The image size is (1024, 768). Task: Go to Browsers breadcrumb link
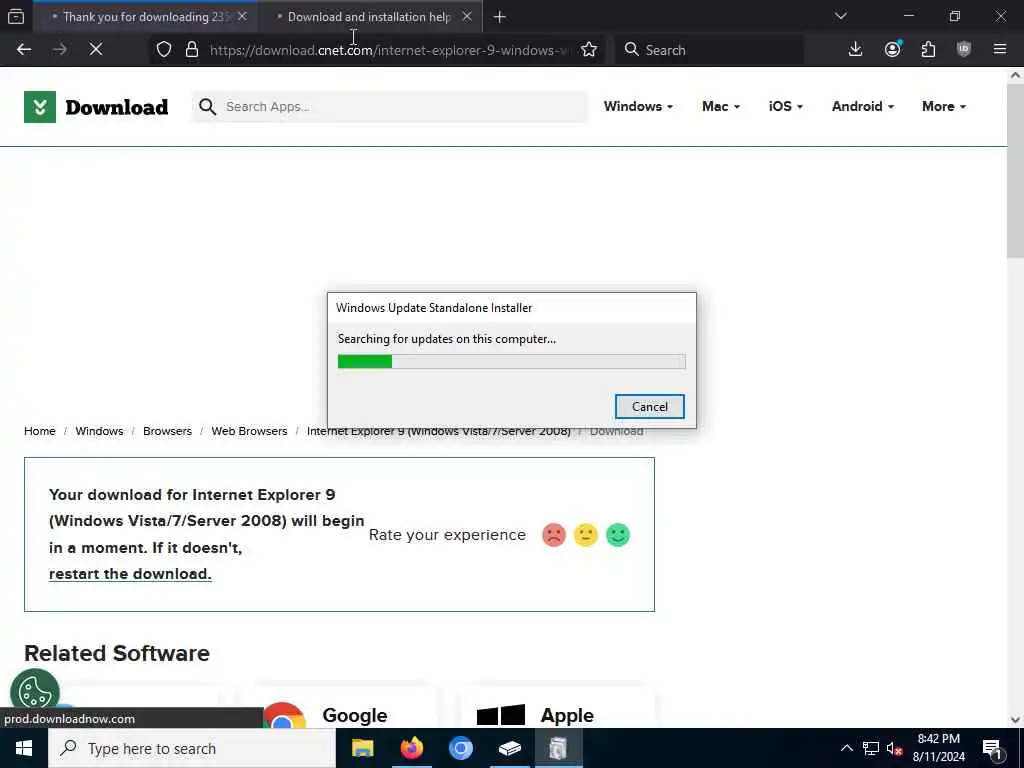point(167,431)
